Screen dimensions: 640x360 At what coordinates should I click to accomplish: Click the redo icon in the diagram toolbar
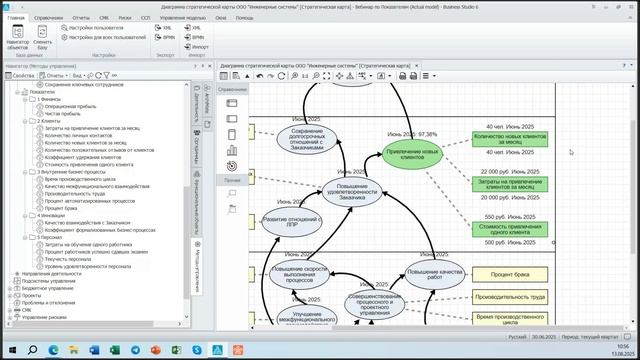[x=270, y=76]
